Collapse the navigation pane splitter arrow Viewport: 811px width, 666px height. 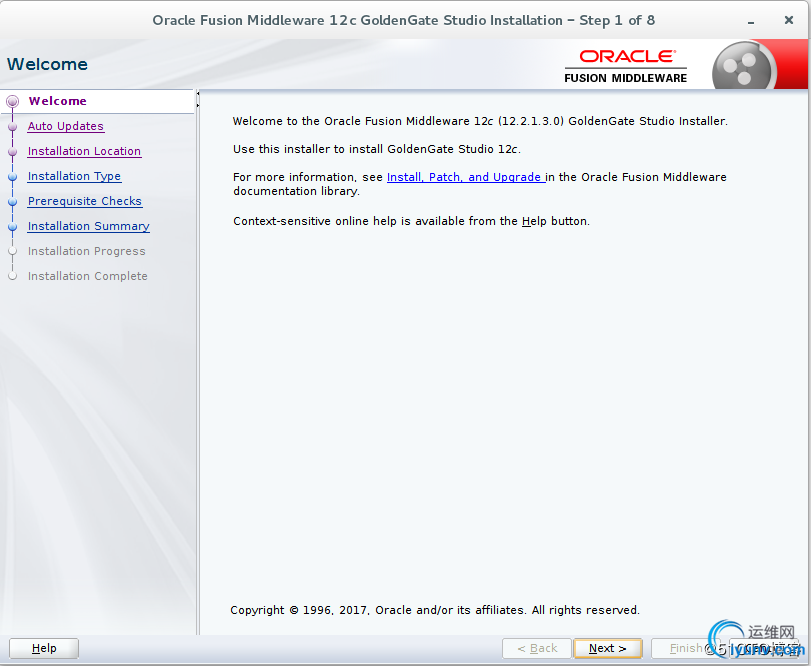click(x=198, y=94)
